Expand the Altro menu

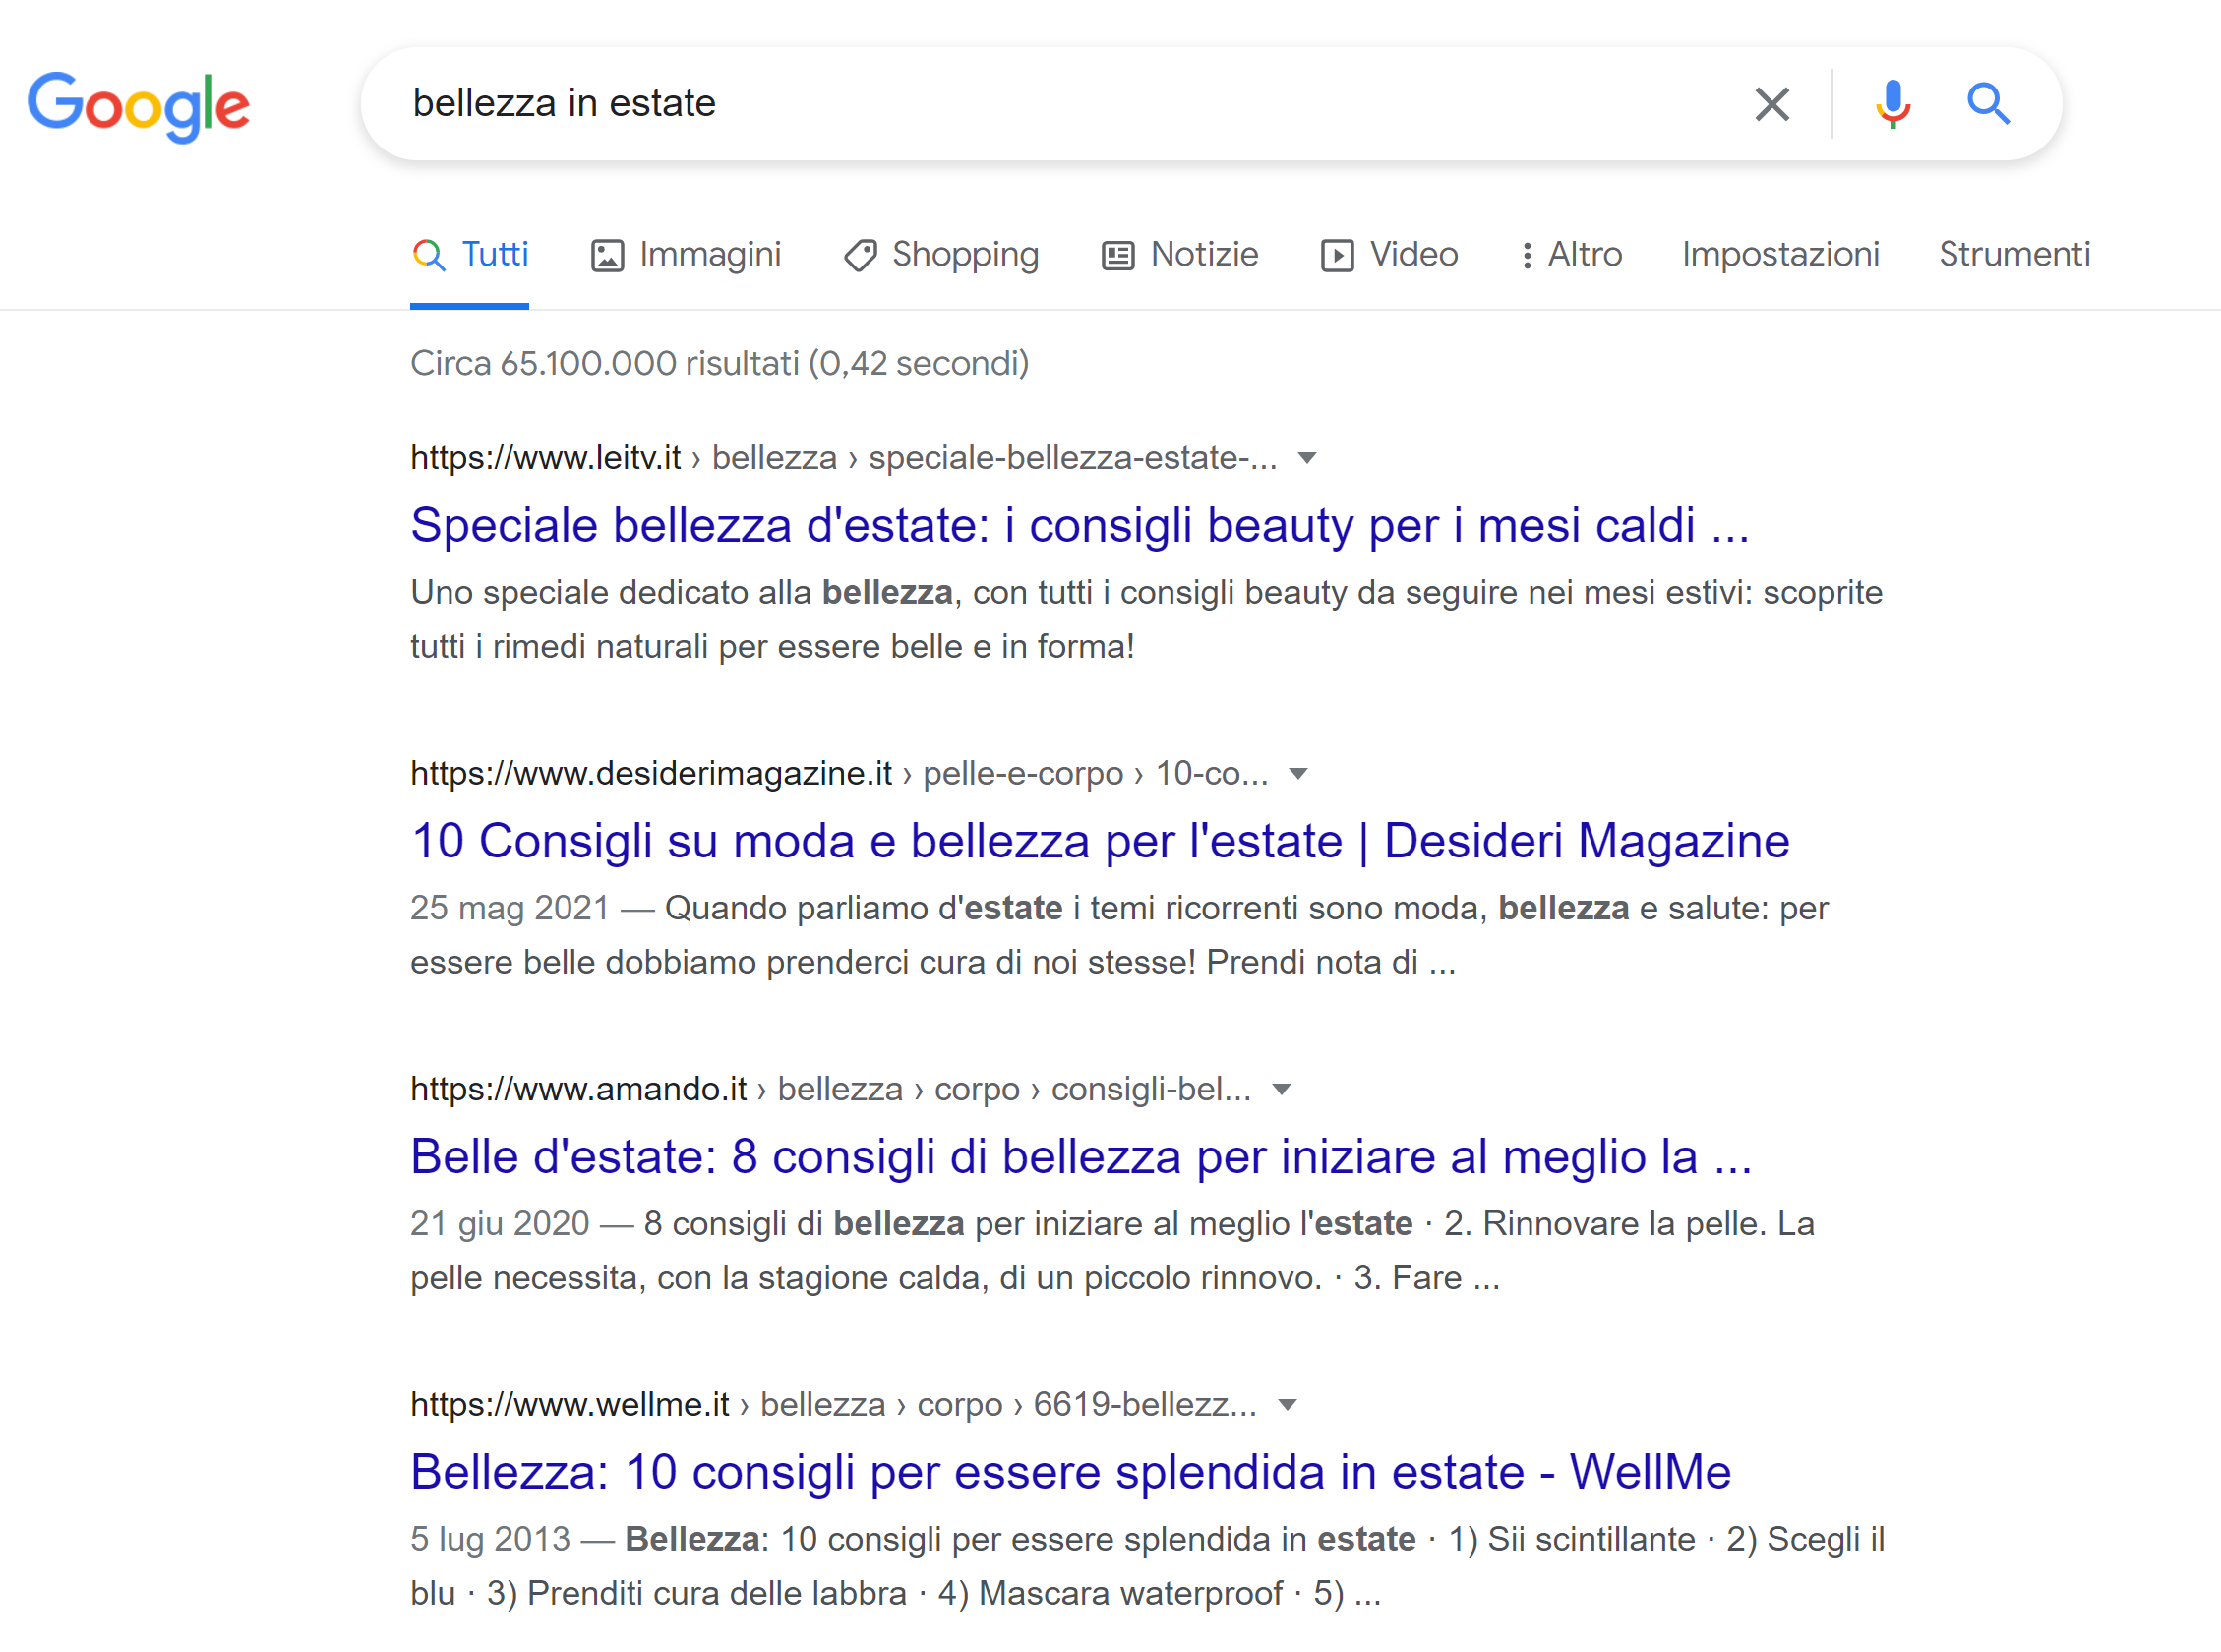[x=1571, y=255]
